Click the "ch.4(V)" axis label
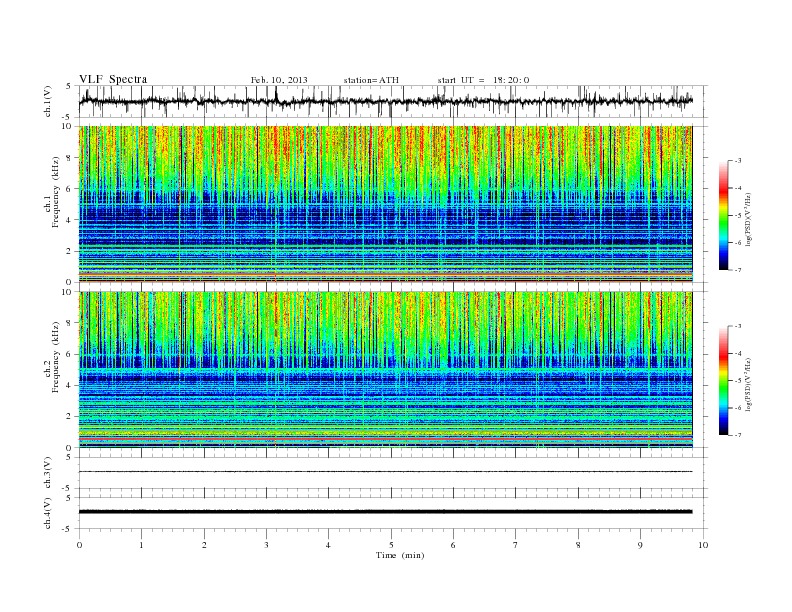Image resolution: width=792 pixels, height=612 pixels. point(48,513)
